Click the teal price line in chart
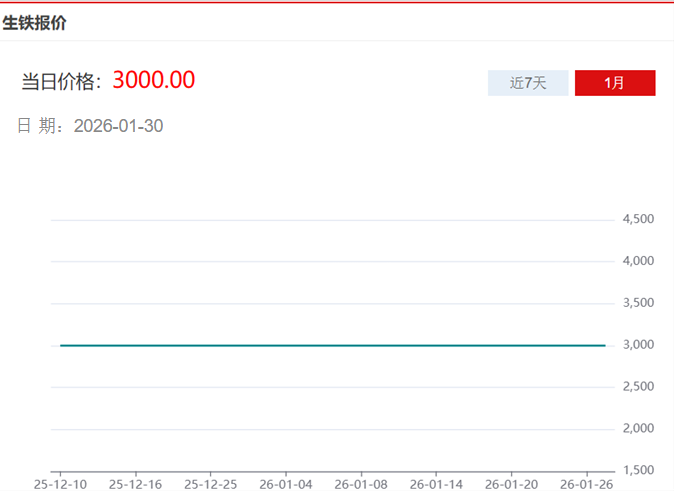Screen dimensions: 680x491 click(332, 345)
